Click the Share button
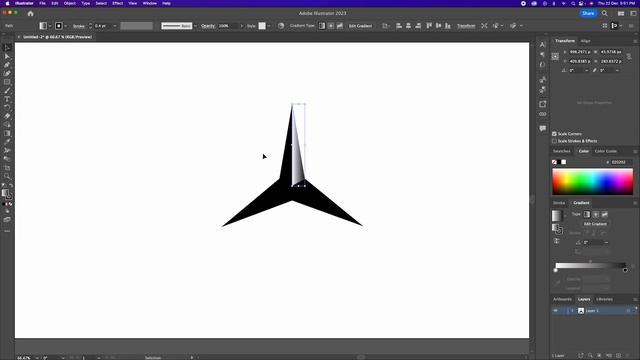Screen dimensions: 640x360 tap(588, 13)
